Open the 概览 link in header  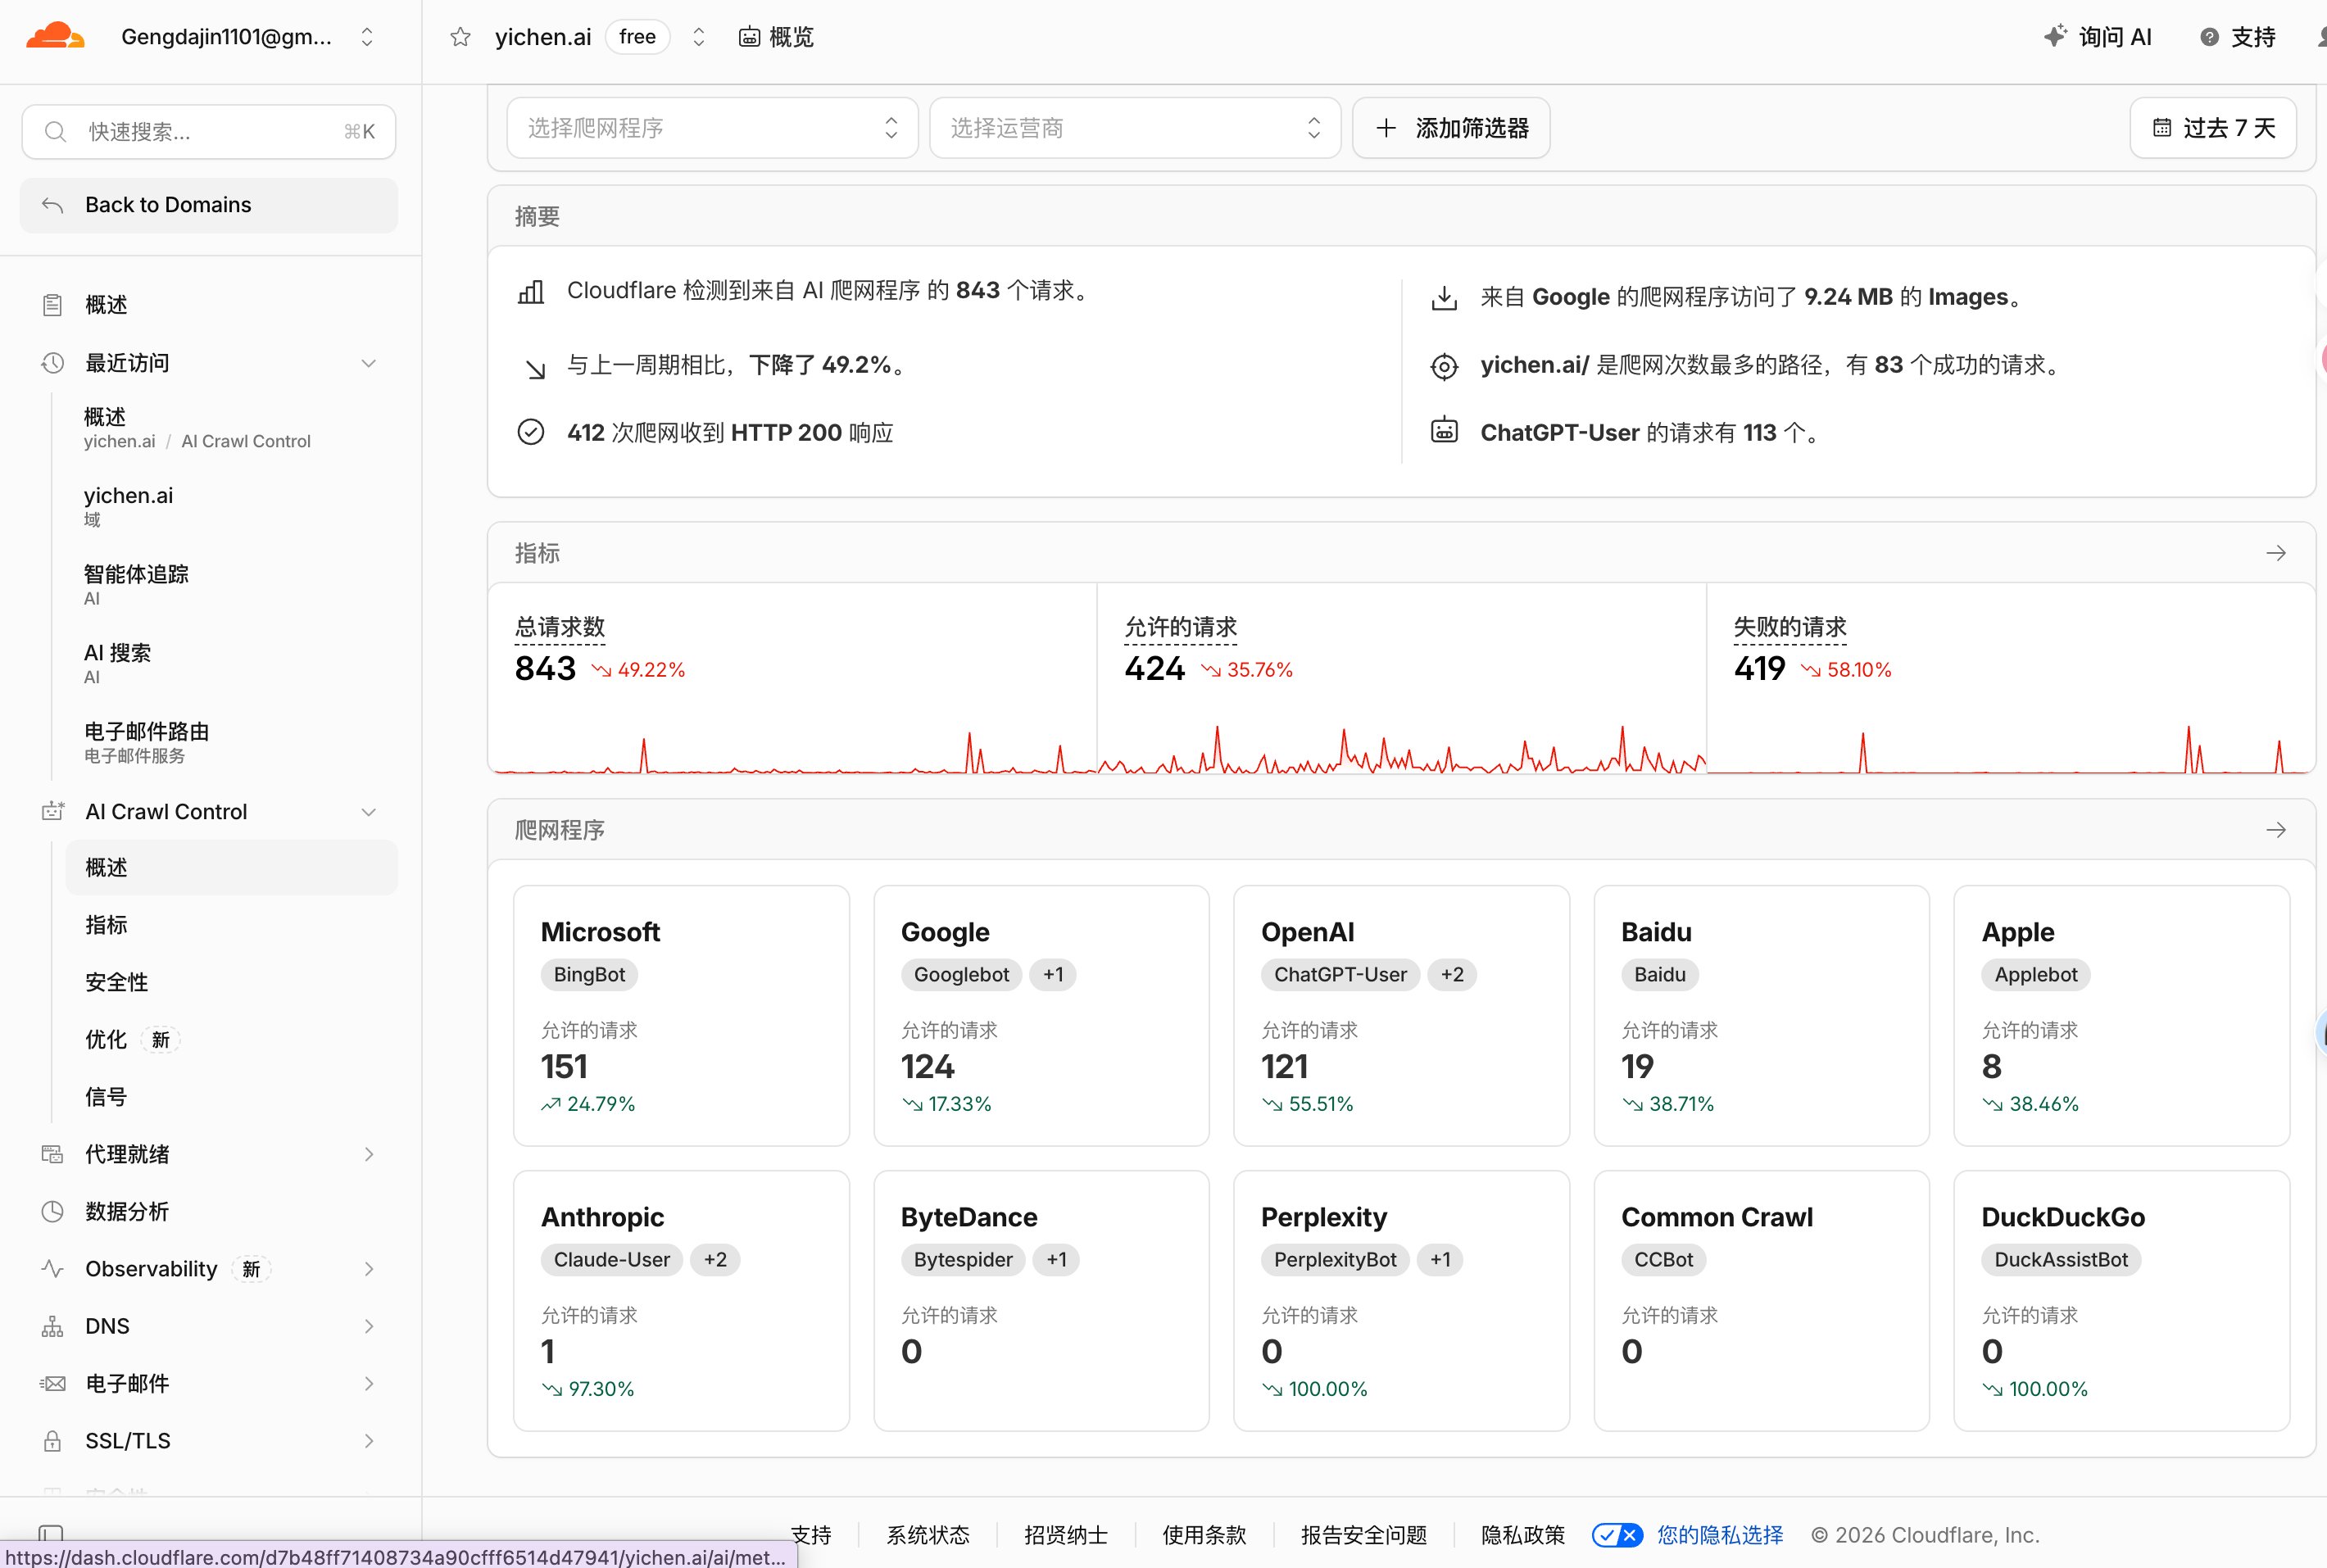pyautogui.click(x=777, y=37)
